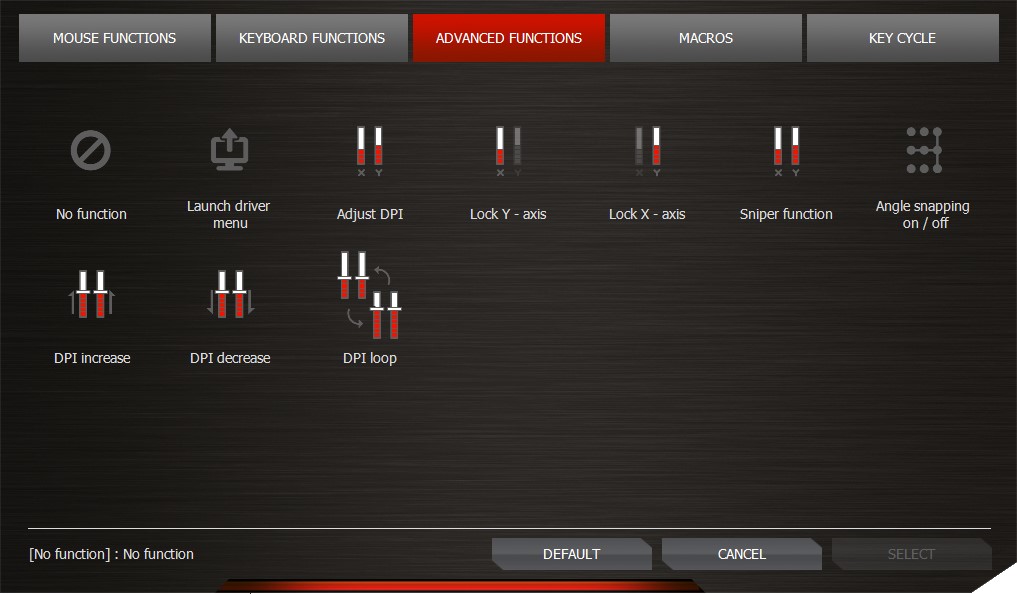The width and height of the screenshot is (1017, 594).
Task: Select the DPI increase icon
Action: click(x=91, y=295)
